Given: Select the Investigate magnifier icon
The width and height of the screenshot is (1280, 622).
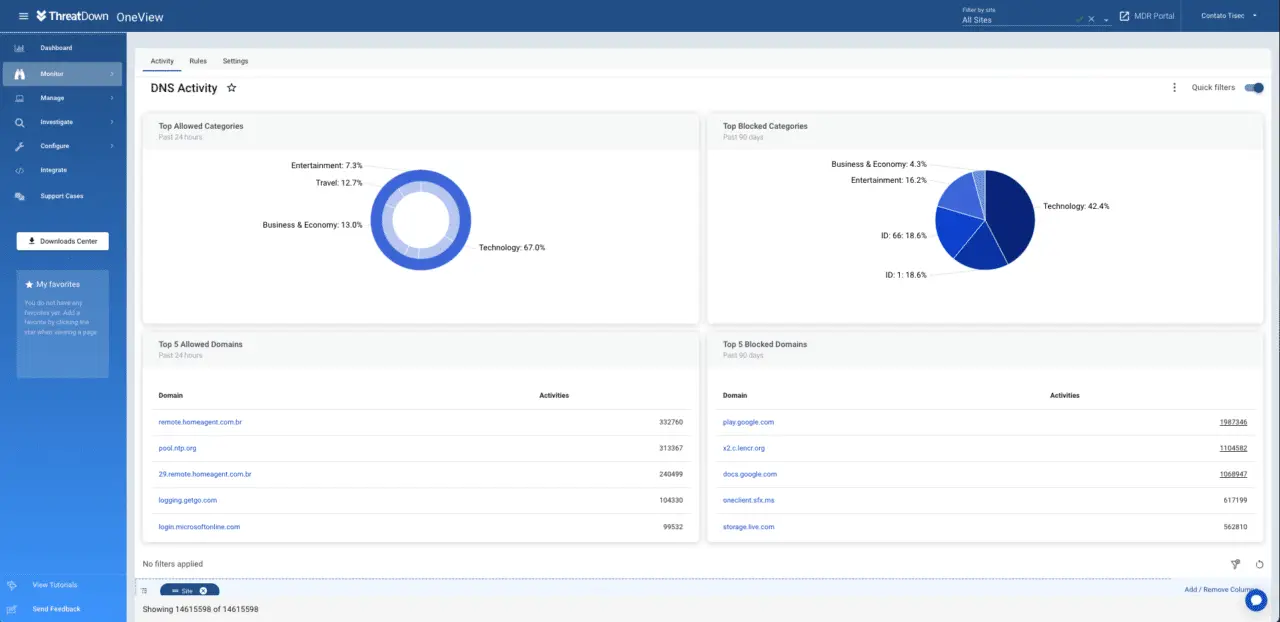Looking at the screenshot, I should (x=17, y=121).
